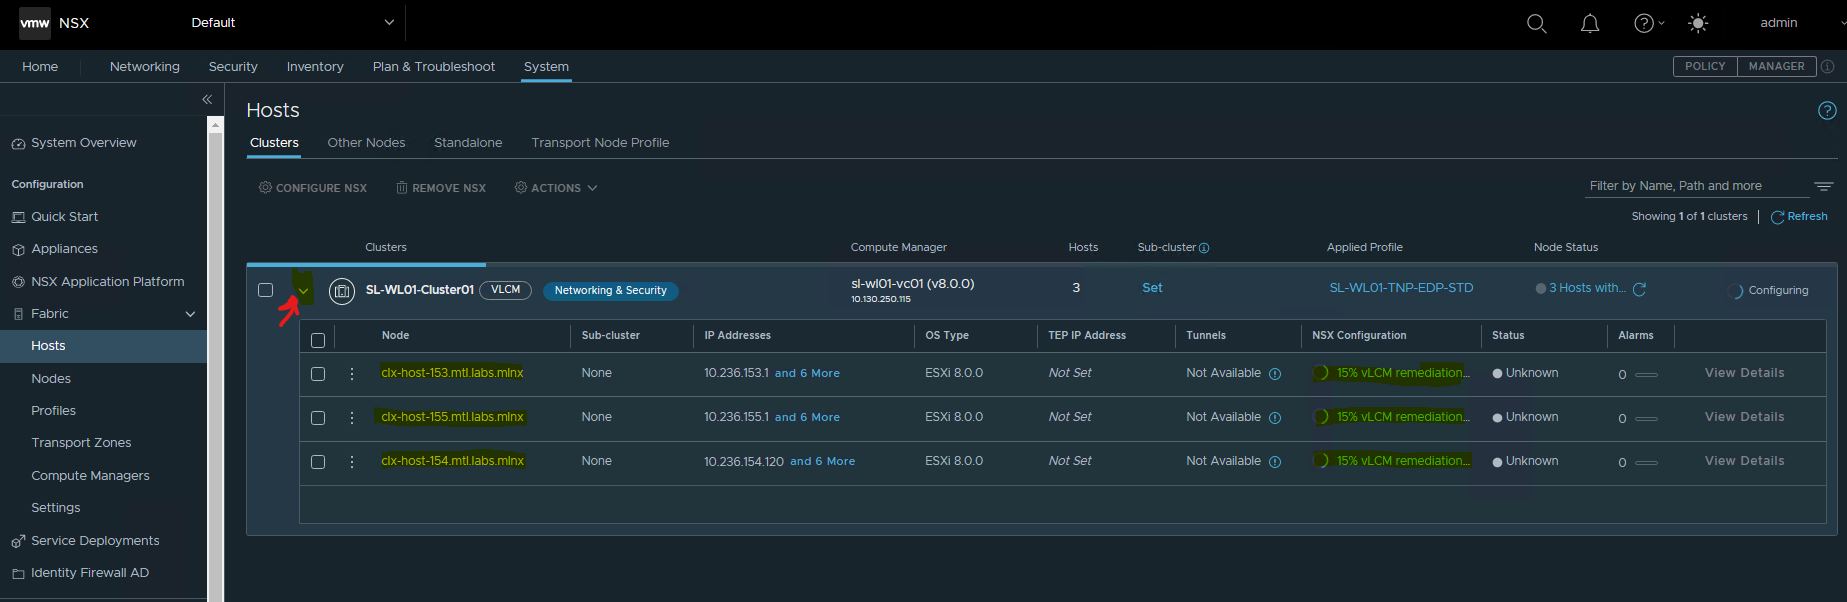Click the sidebar vertical scrollbar

215,360
